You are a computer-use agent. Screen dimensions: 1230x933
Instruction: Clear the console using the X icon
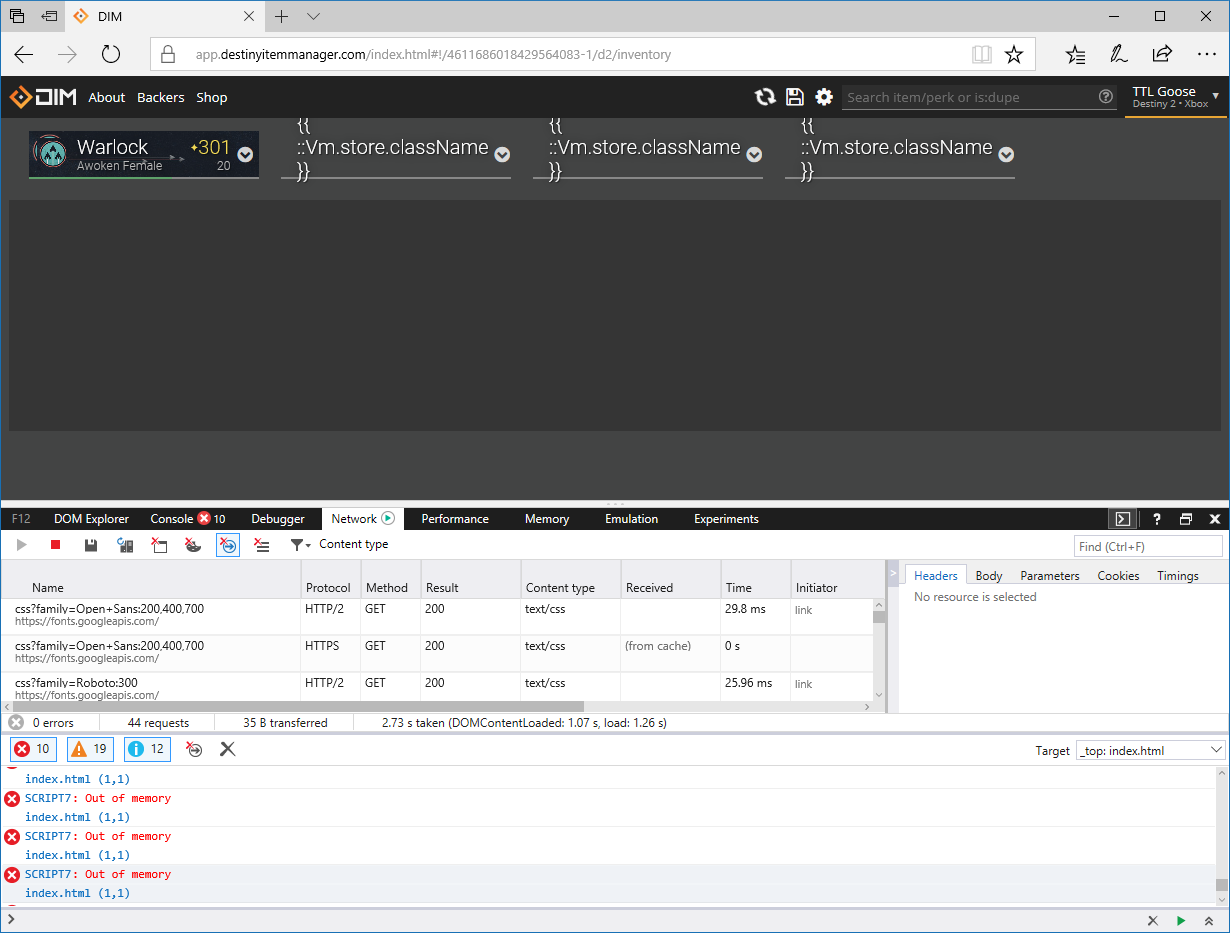[227, 749]
